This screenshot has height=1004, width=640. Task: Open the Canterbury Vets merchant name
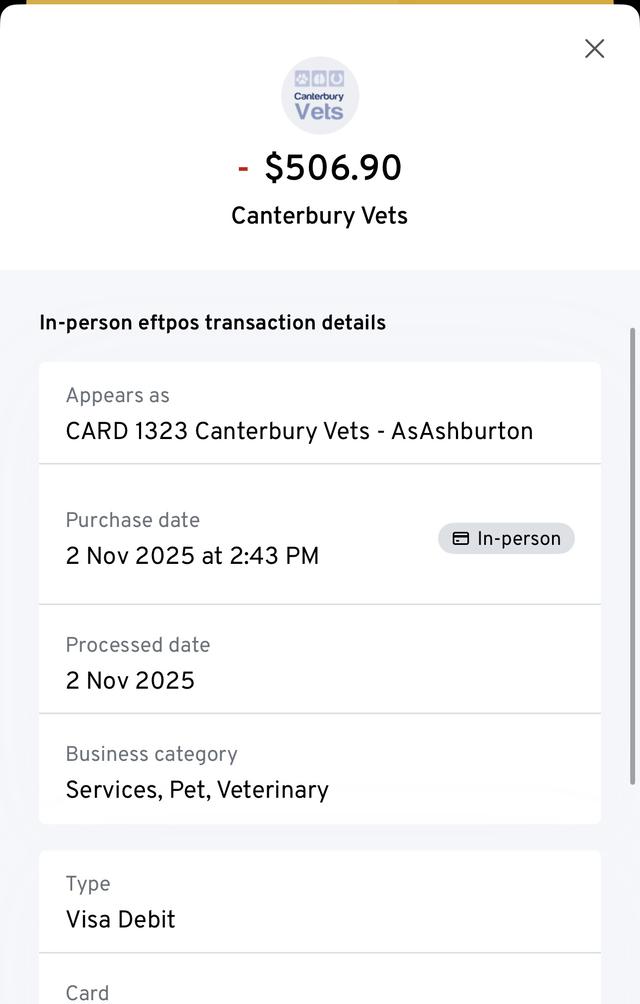pos(320,216)
